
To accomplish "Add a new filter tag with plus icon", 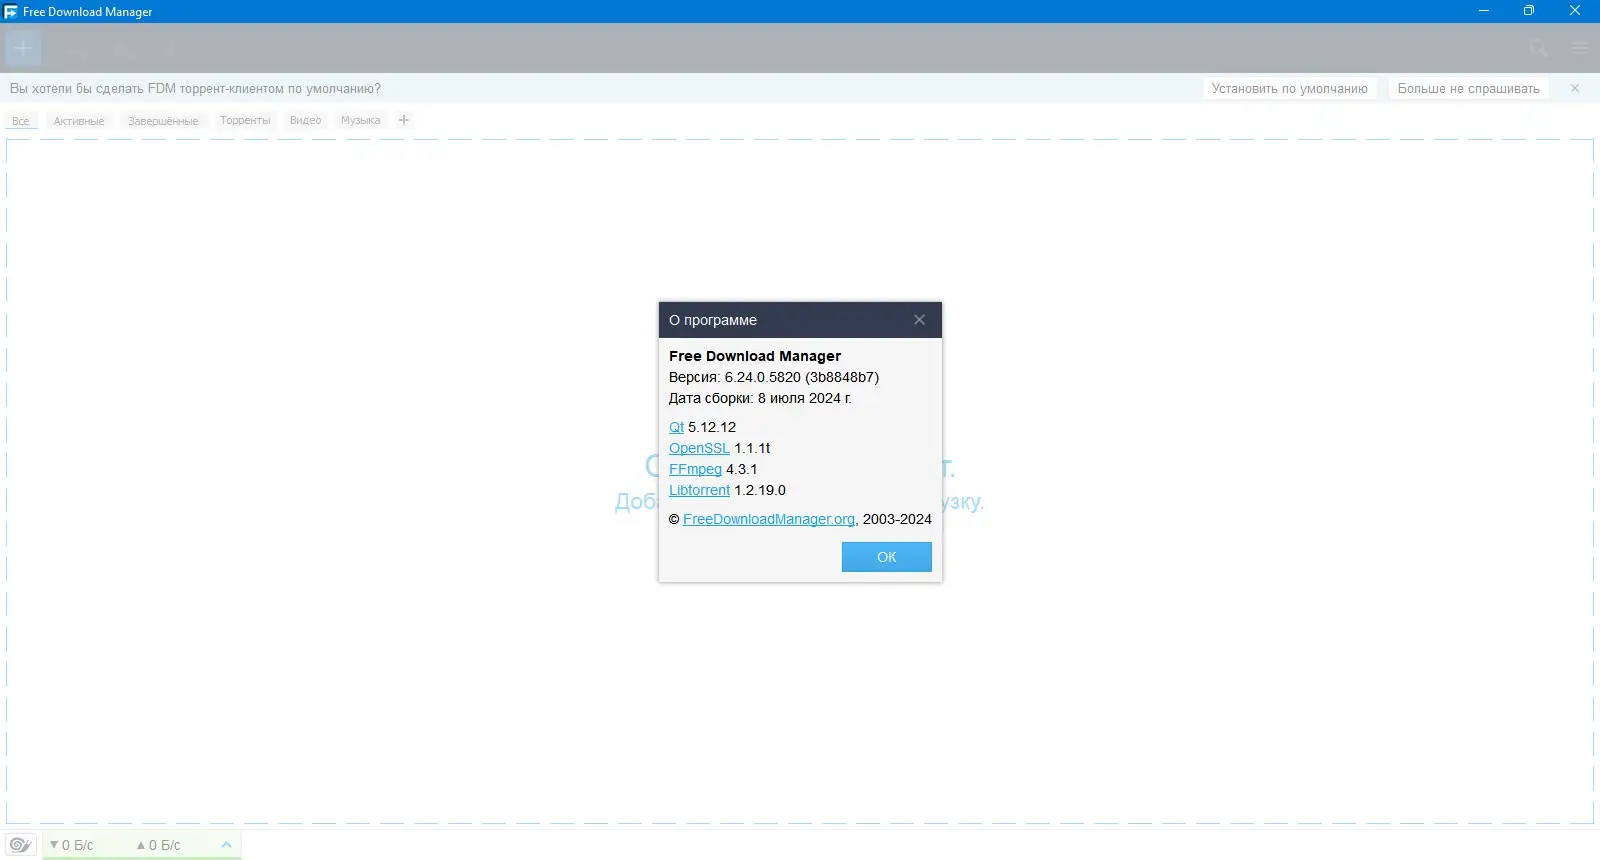I will [404, 120].
